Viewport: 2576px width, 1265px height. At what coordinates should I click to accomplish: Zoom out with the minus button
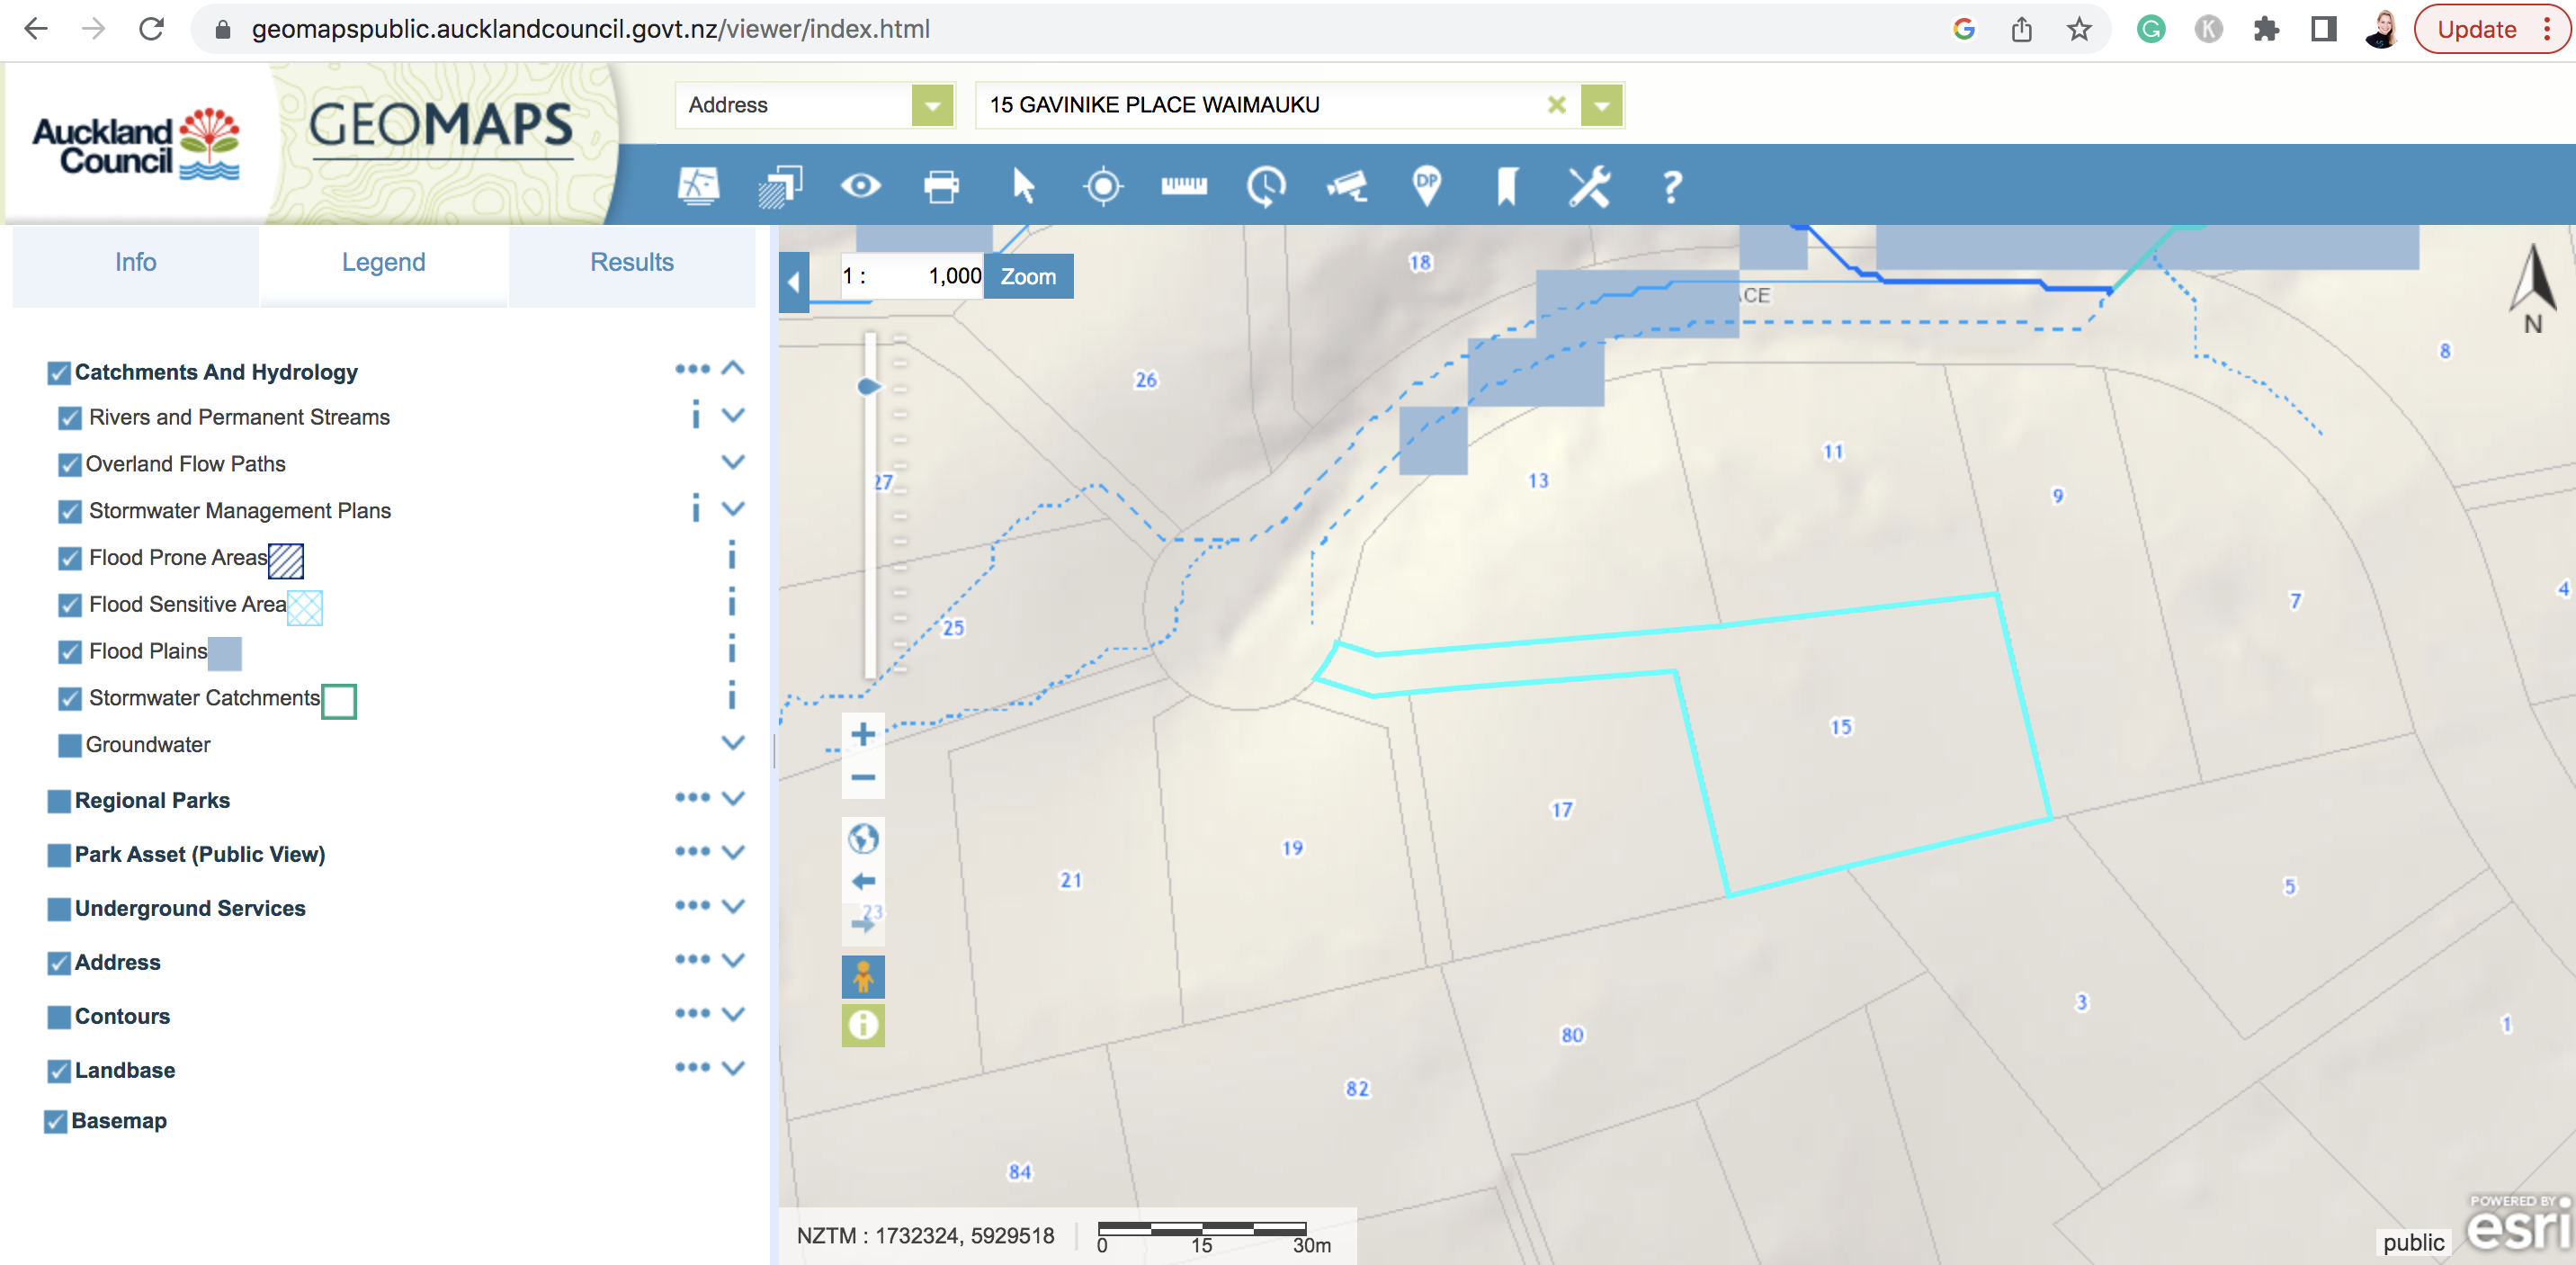click(x=863, y=777)
